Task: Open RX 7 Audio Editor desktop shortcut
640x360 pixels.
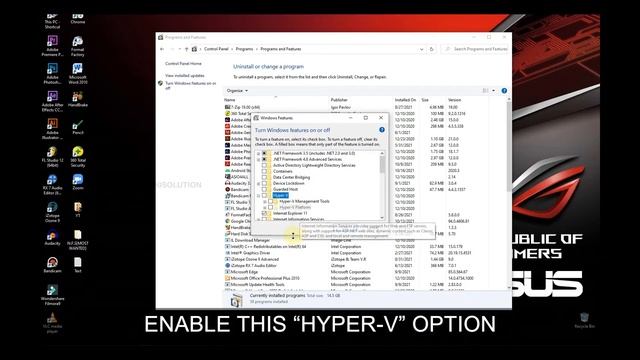Action: click(52, 184)
